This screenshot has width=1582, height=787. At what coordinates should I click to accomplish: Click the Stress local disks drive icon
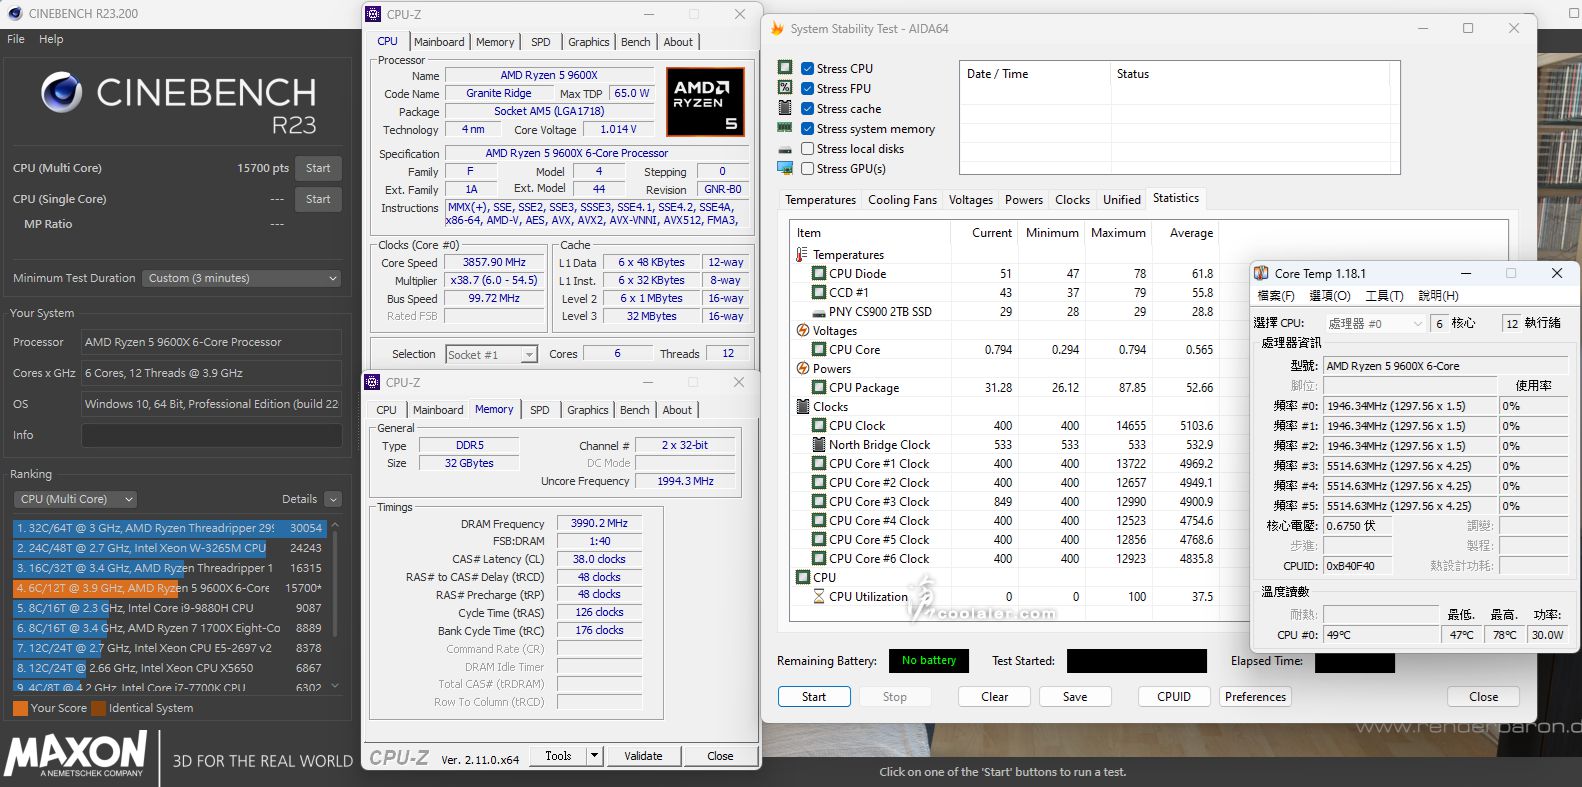coord(785,149)
